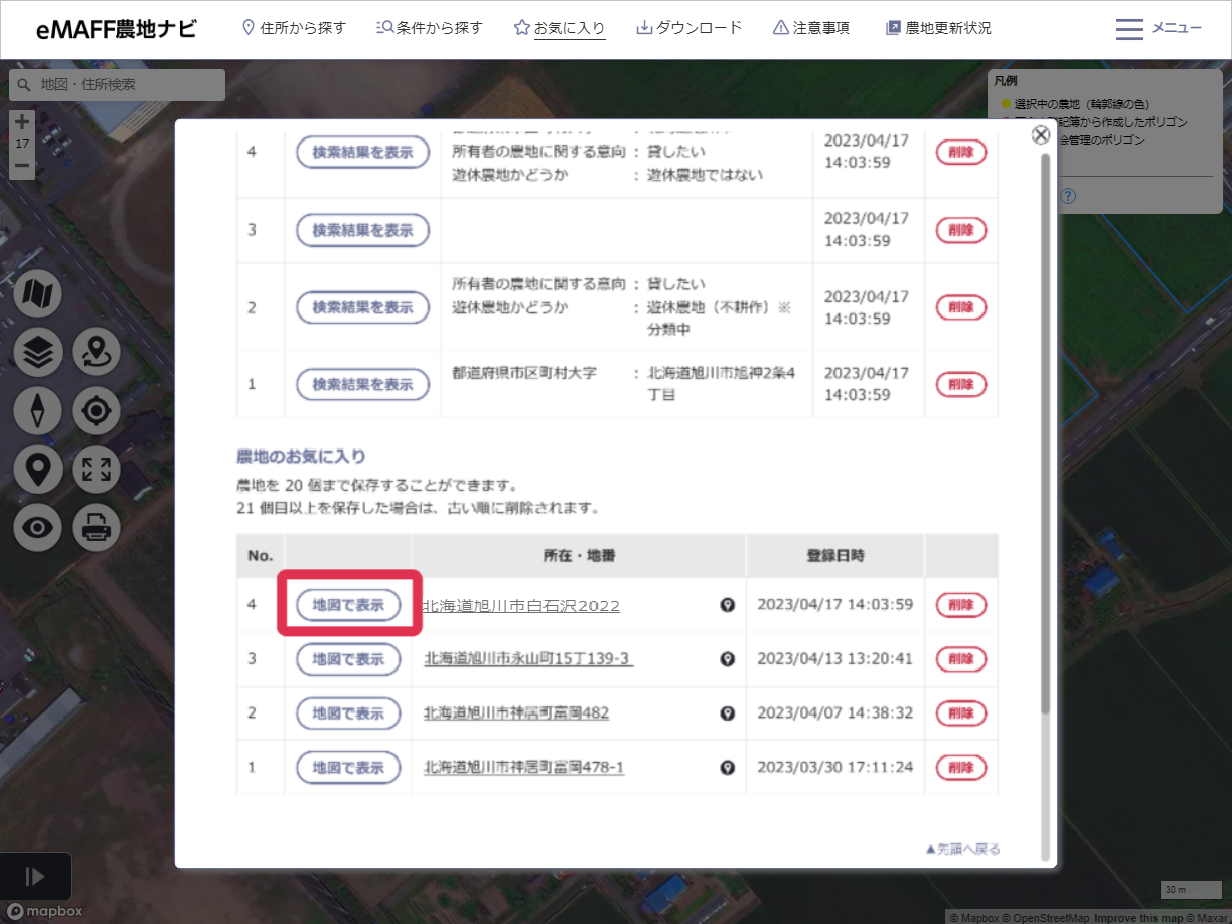1232x924 pixels.
Task: Click pin icon beside 北海道旭川市神居町富岡482
Action: (x=728, y=713)
